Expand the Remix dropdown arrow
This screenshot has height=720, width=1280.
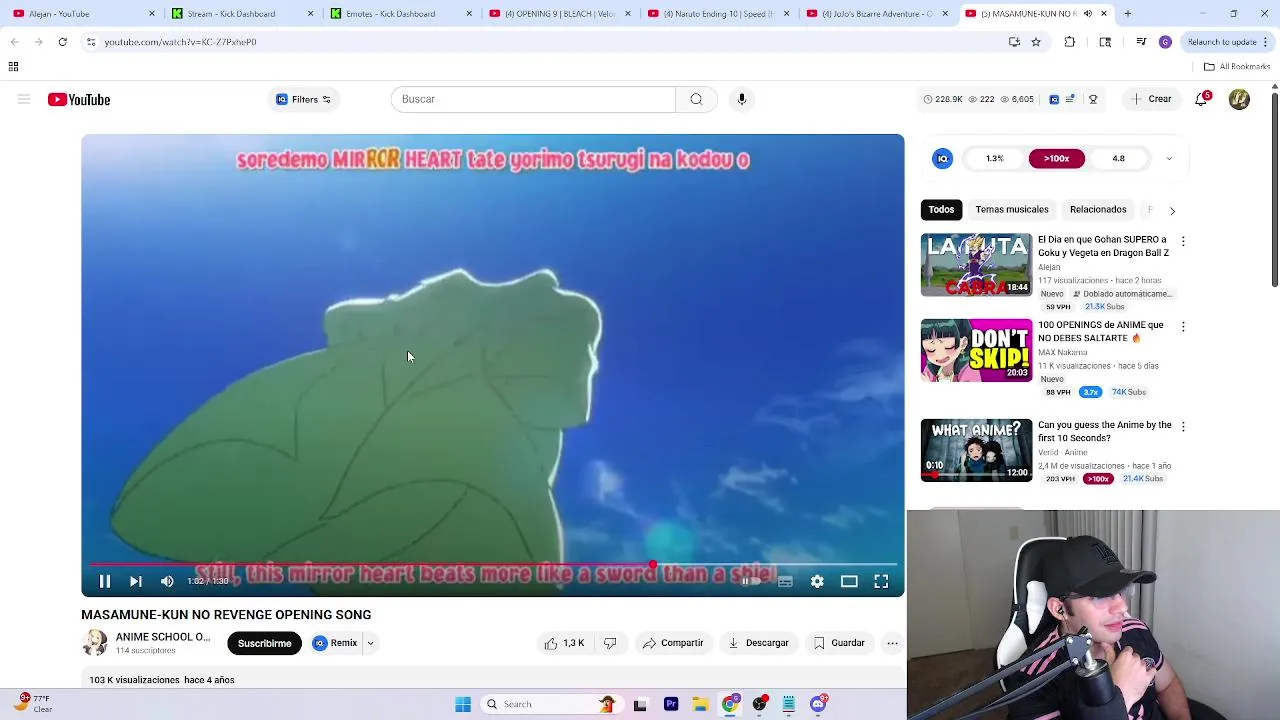(x=370, y=643)
